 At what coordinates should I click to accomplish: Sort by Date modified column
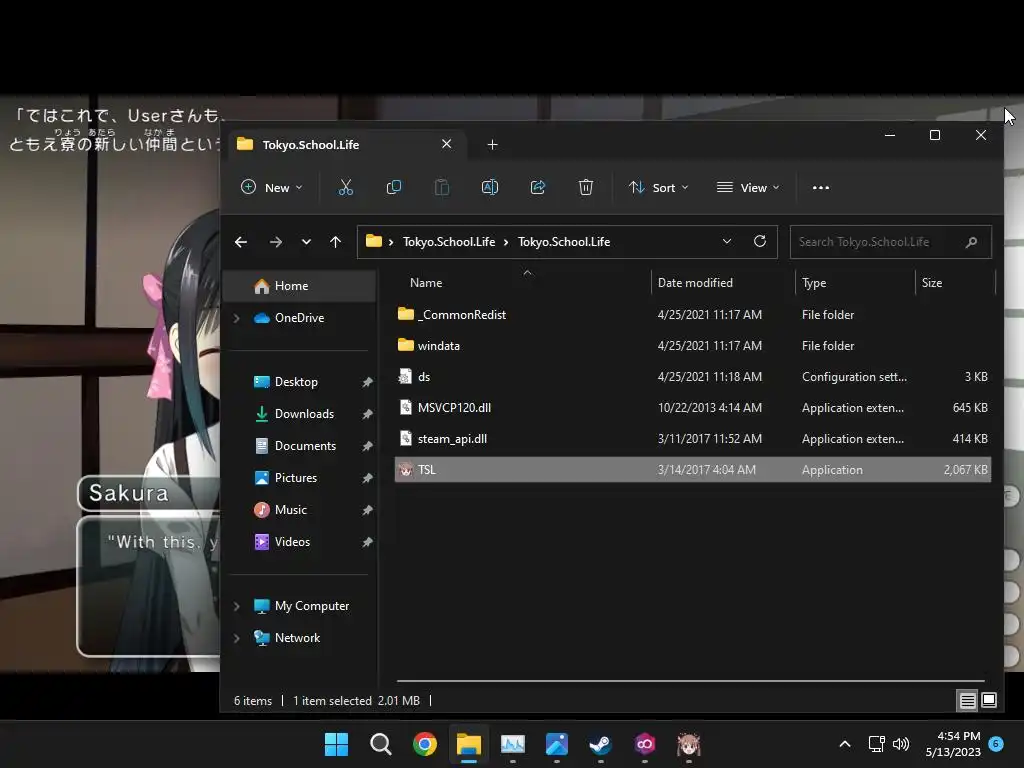[x=695, y=283]
